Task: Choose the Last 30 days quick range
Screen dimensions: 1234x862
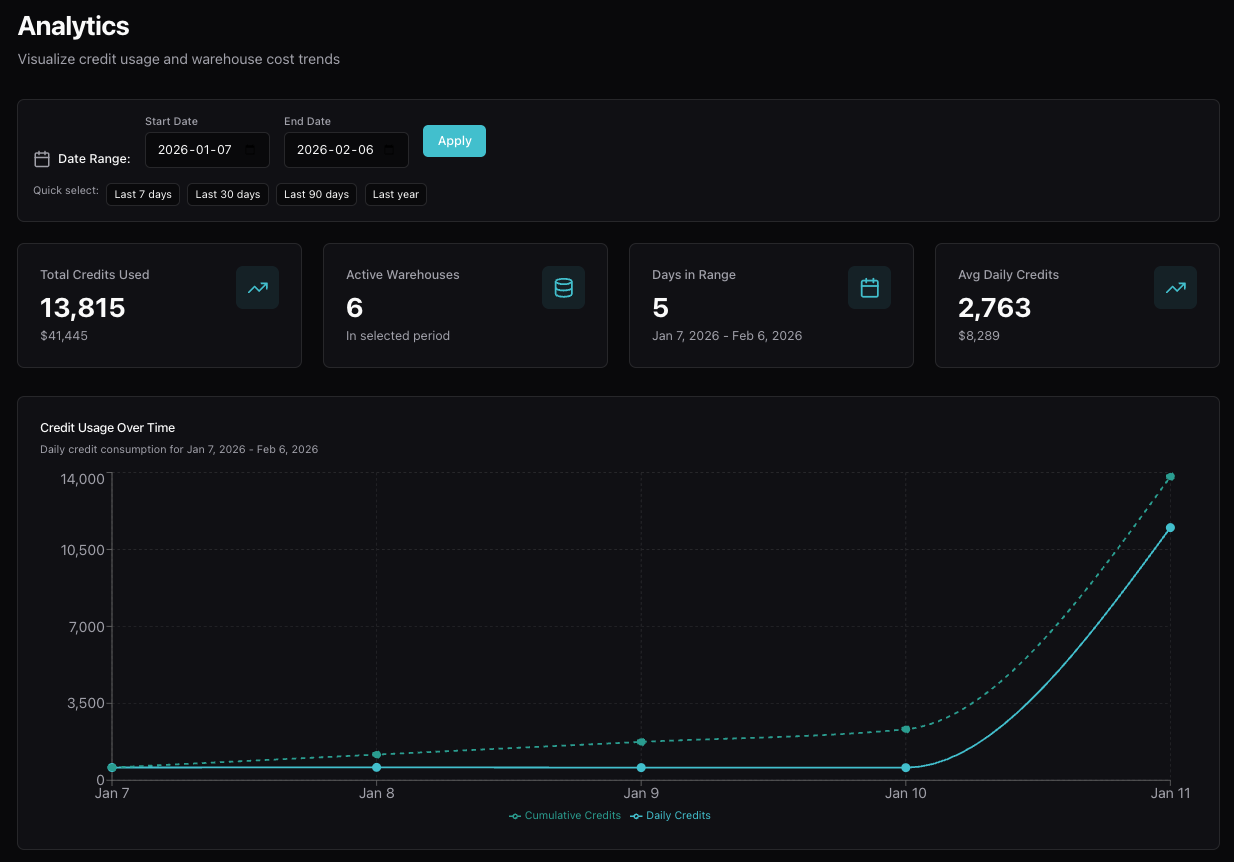Action: [228, 194]
